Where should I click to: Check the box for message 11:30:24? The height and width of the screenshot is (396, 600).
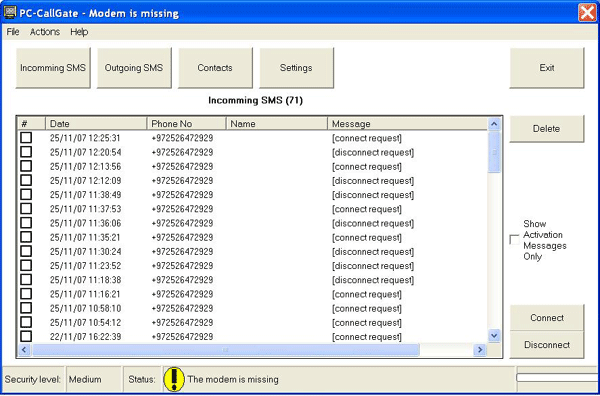click(x=26, y=251)
